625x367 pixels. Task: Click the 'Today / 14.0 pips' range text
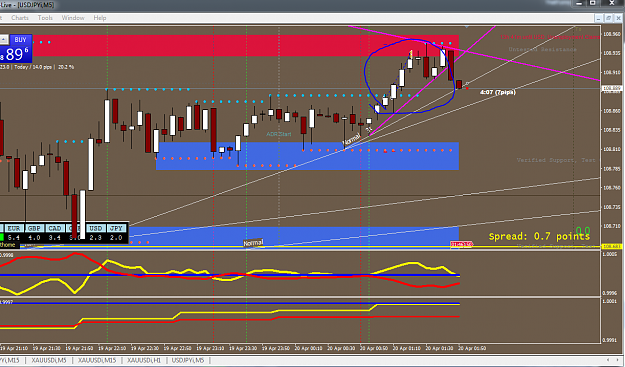pos(33,67)
